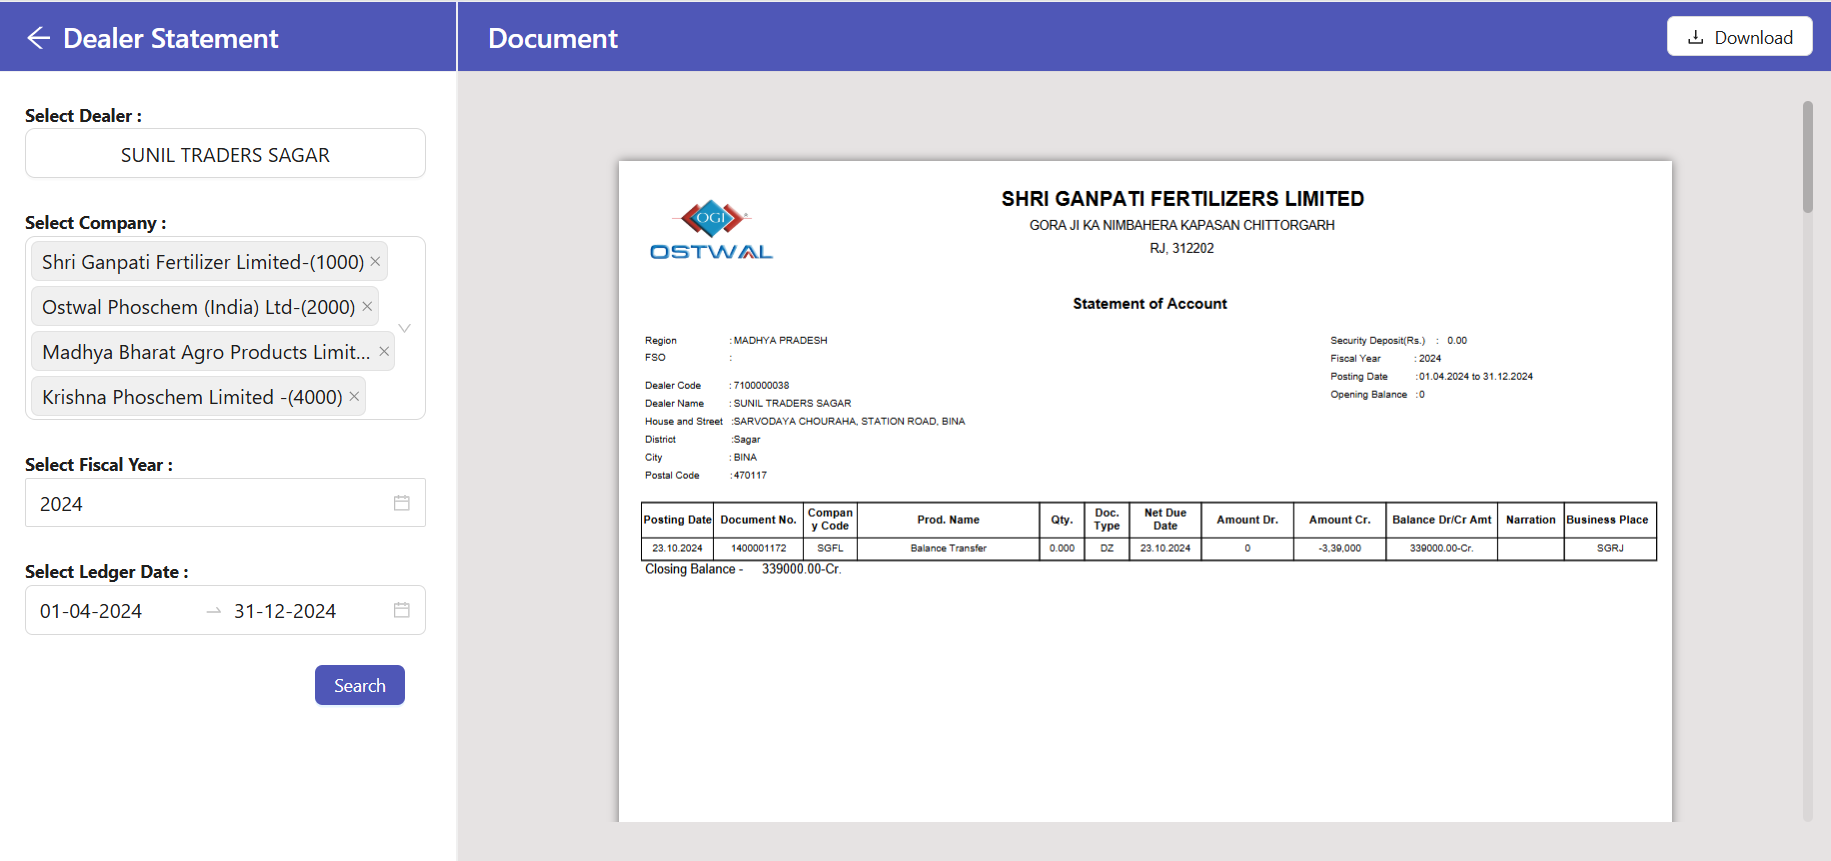Screen dimensions: 1831x861
Task: Click the 'Statement of Account' heading
Action: pyautogui.click(x=1150, y=304)
